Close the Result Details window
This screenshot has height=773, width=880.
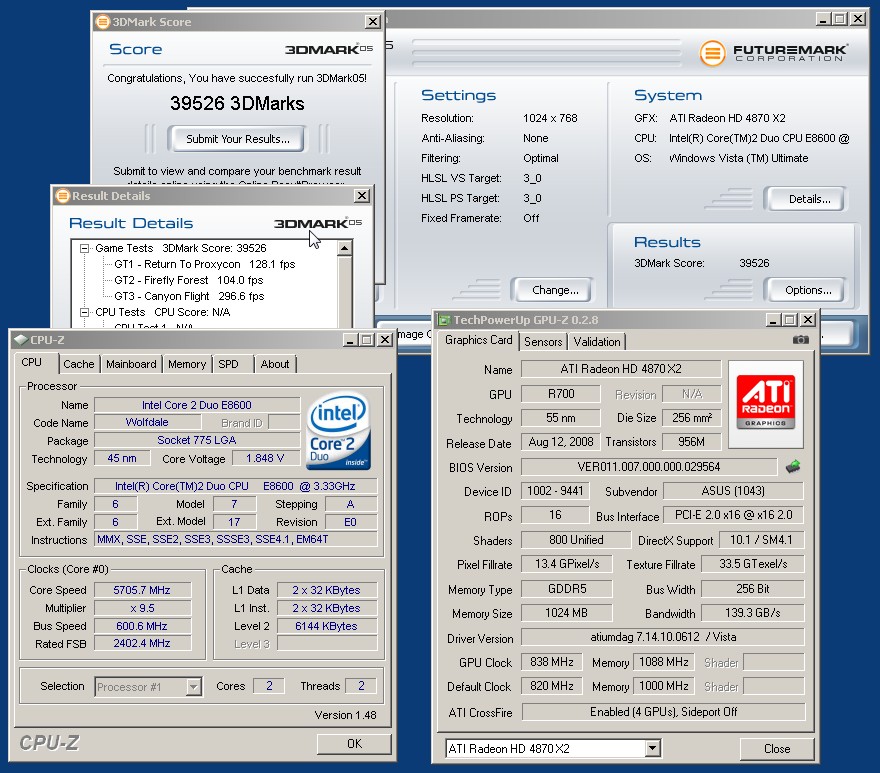(362, 196)
